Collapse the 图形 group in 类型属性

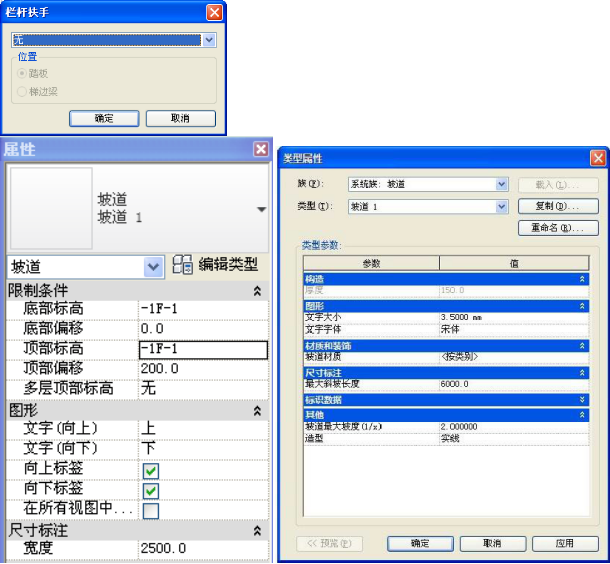click(582, 306)
